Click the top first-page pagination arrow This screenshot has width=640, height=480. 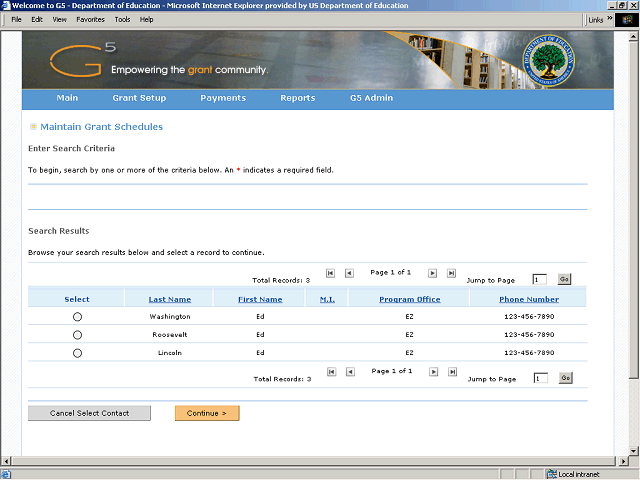pos(331,273)
